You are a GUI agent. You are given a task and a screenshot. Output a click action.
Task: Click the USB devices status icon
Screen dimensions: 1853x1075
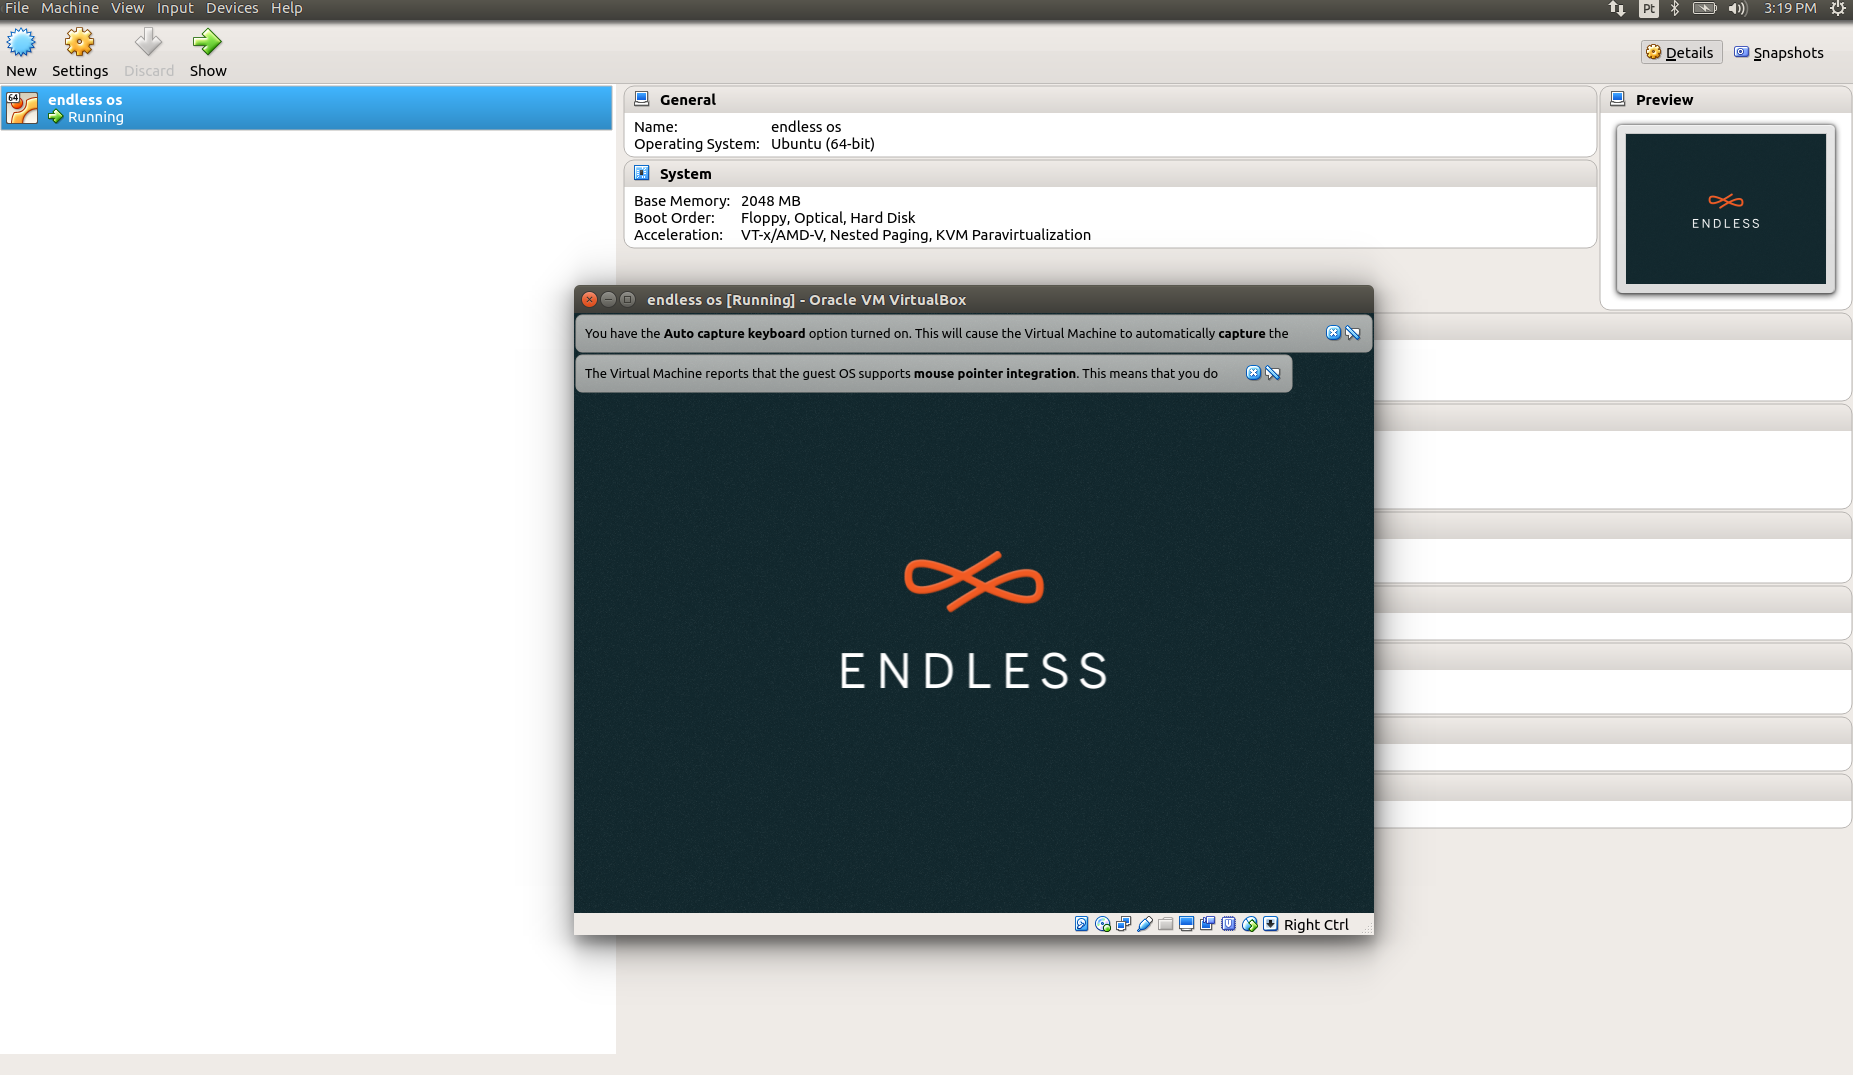1144,924
